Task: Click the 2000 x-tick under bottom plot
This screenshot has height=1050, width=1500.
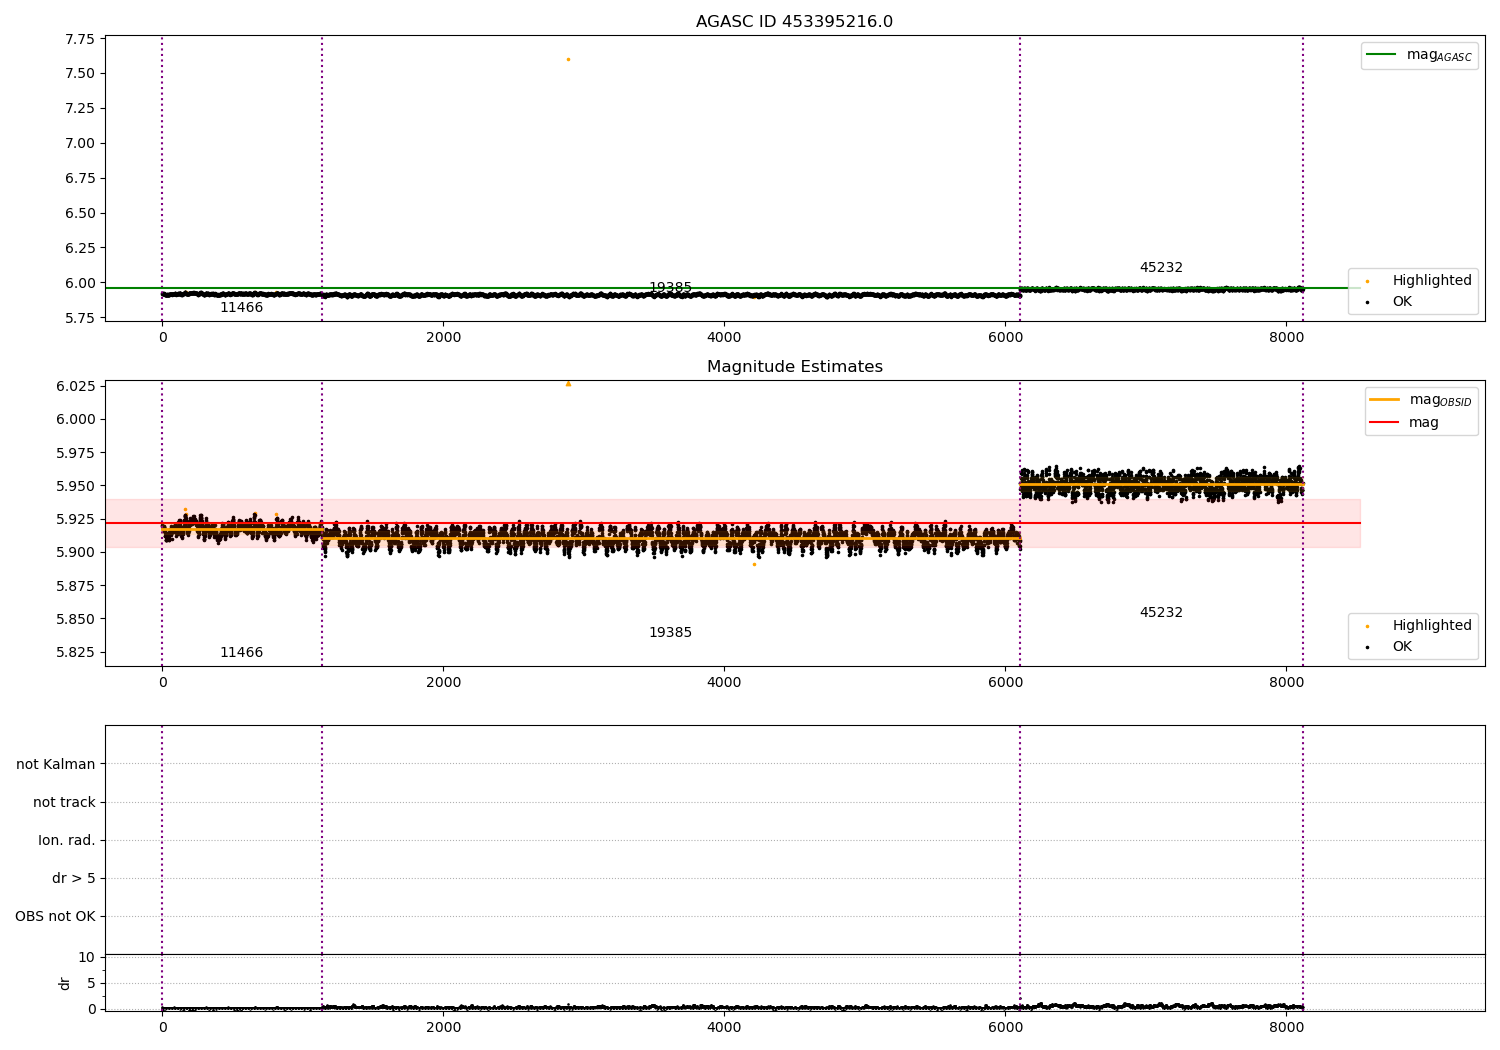Action: 443,1027
